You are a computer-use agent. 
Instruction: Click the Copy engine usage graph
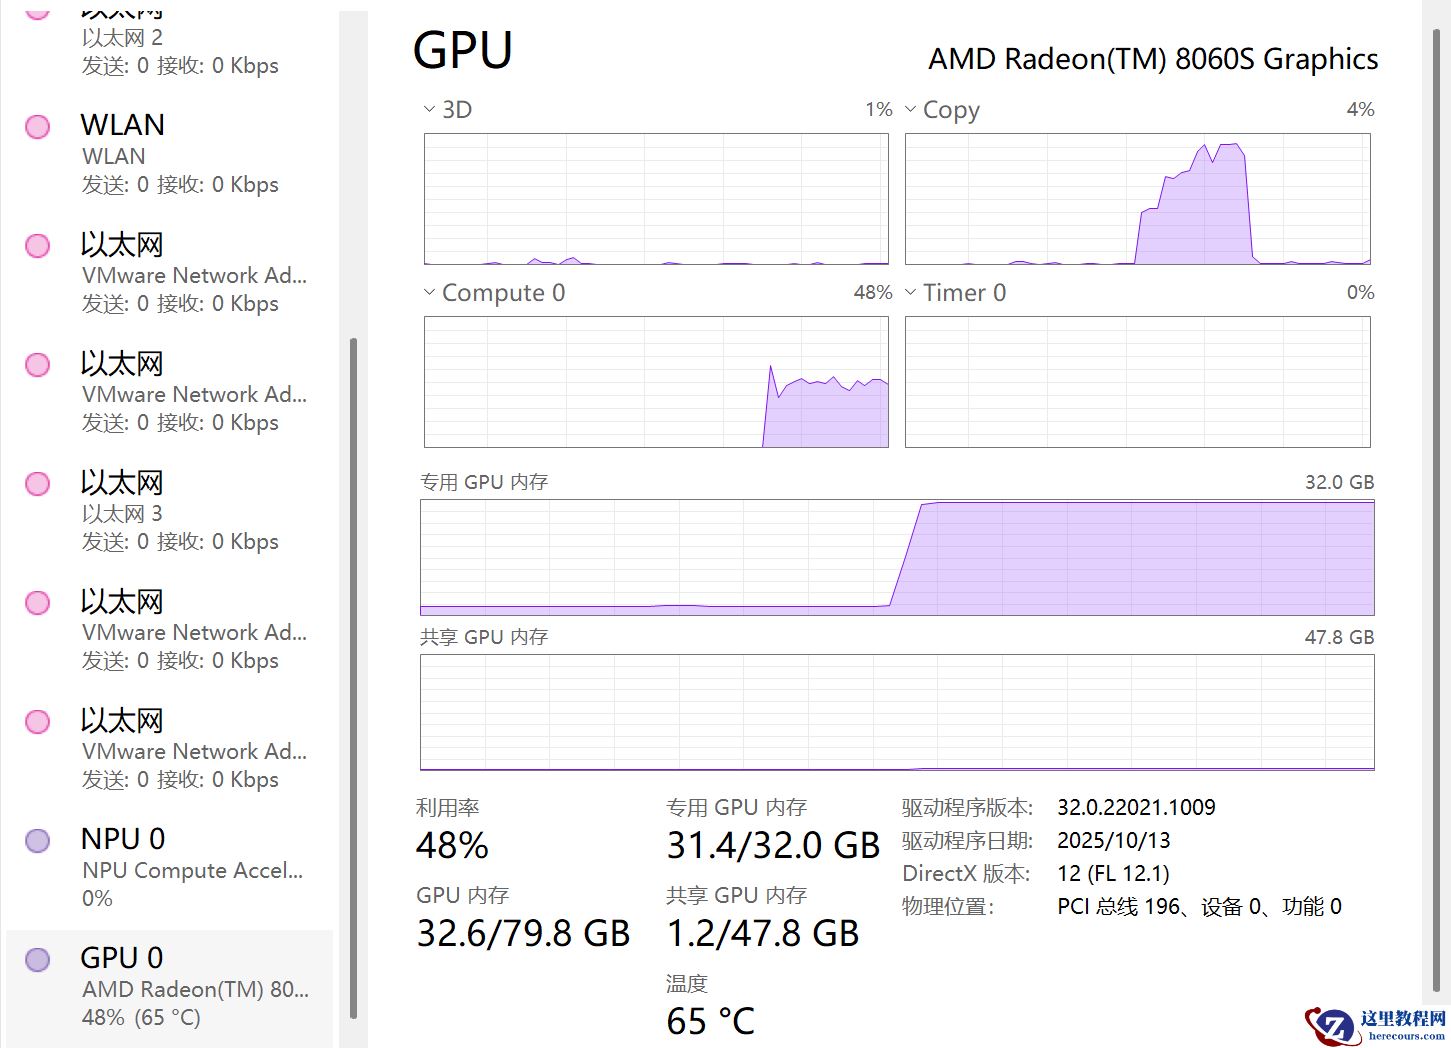(x=1137, y=199)
